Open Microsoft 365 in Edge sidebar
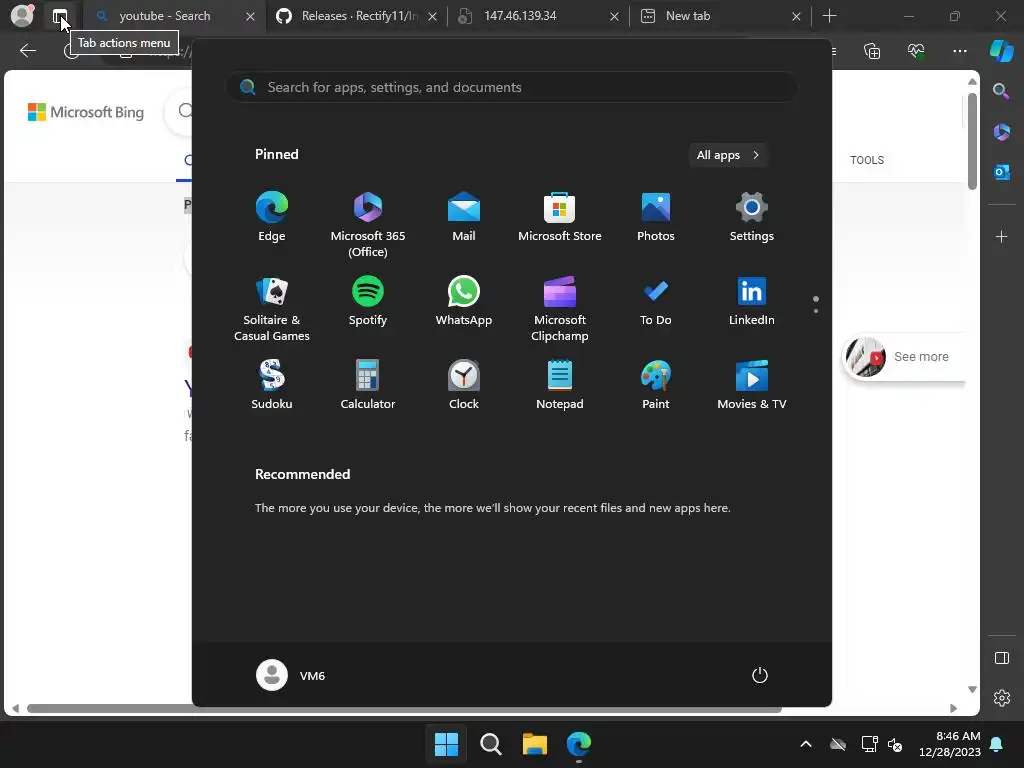This screenshot has height=768, width=1024. [1001, 132]
